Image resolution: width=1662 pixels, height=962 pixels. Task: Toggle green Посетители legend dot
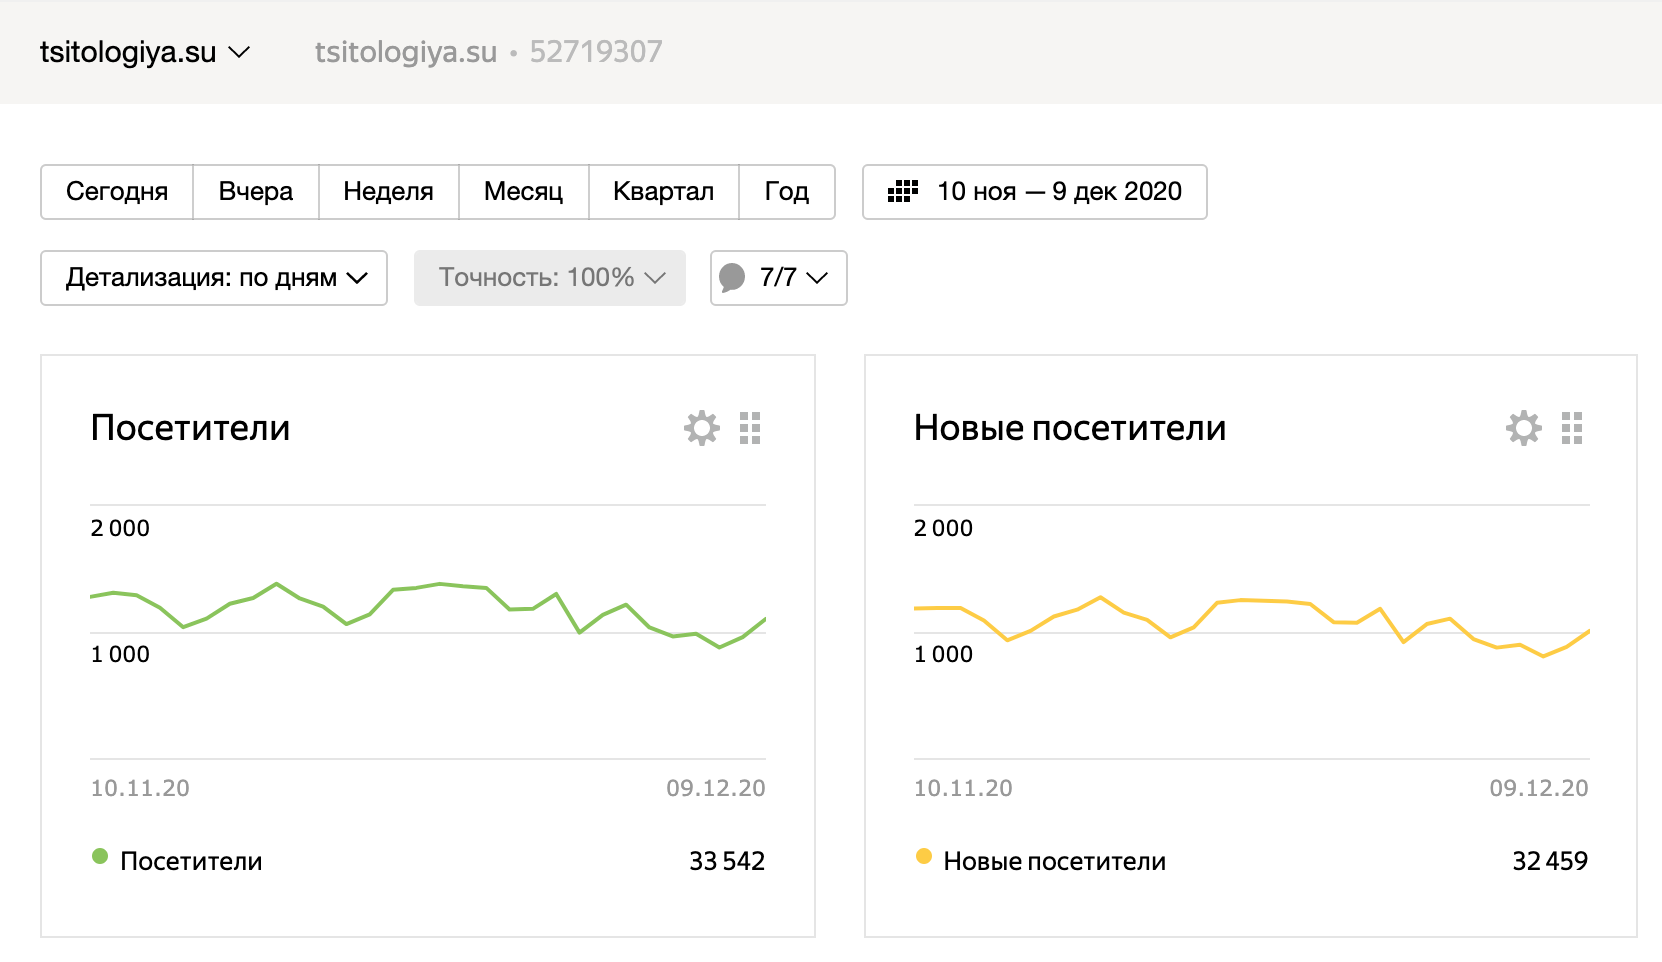(x=100, y=856)
